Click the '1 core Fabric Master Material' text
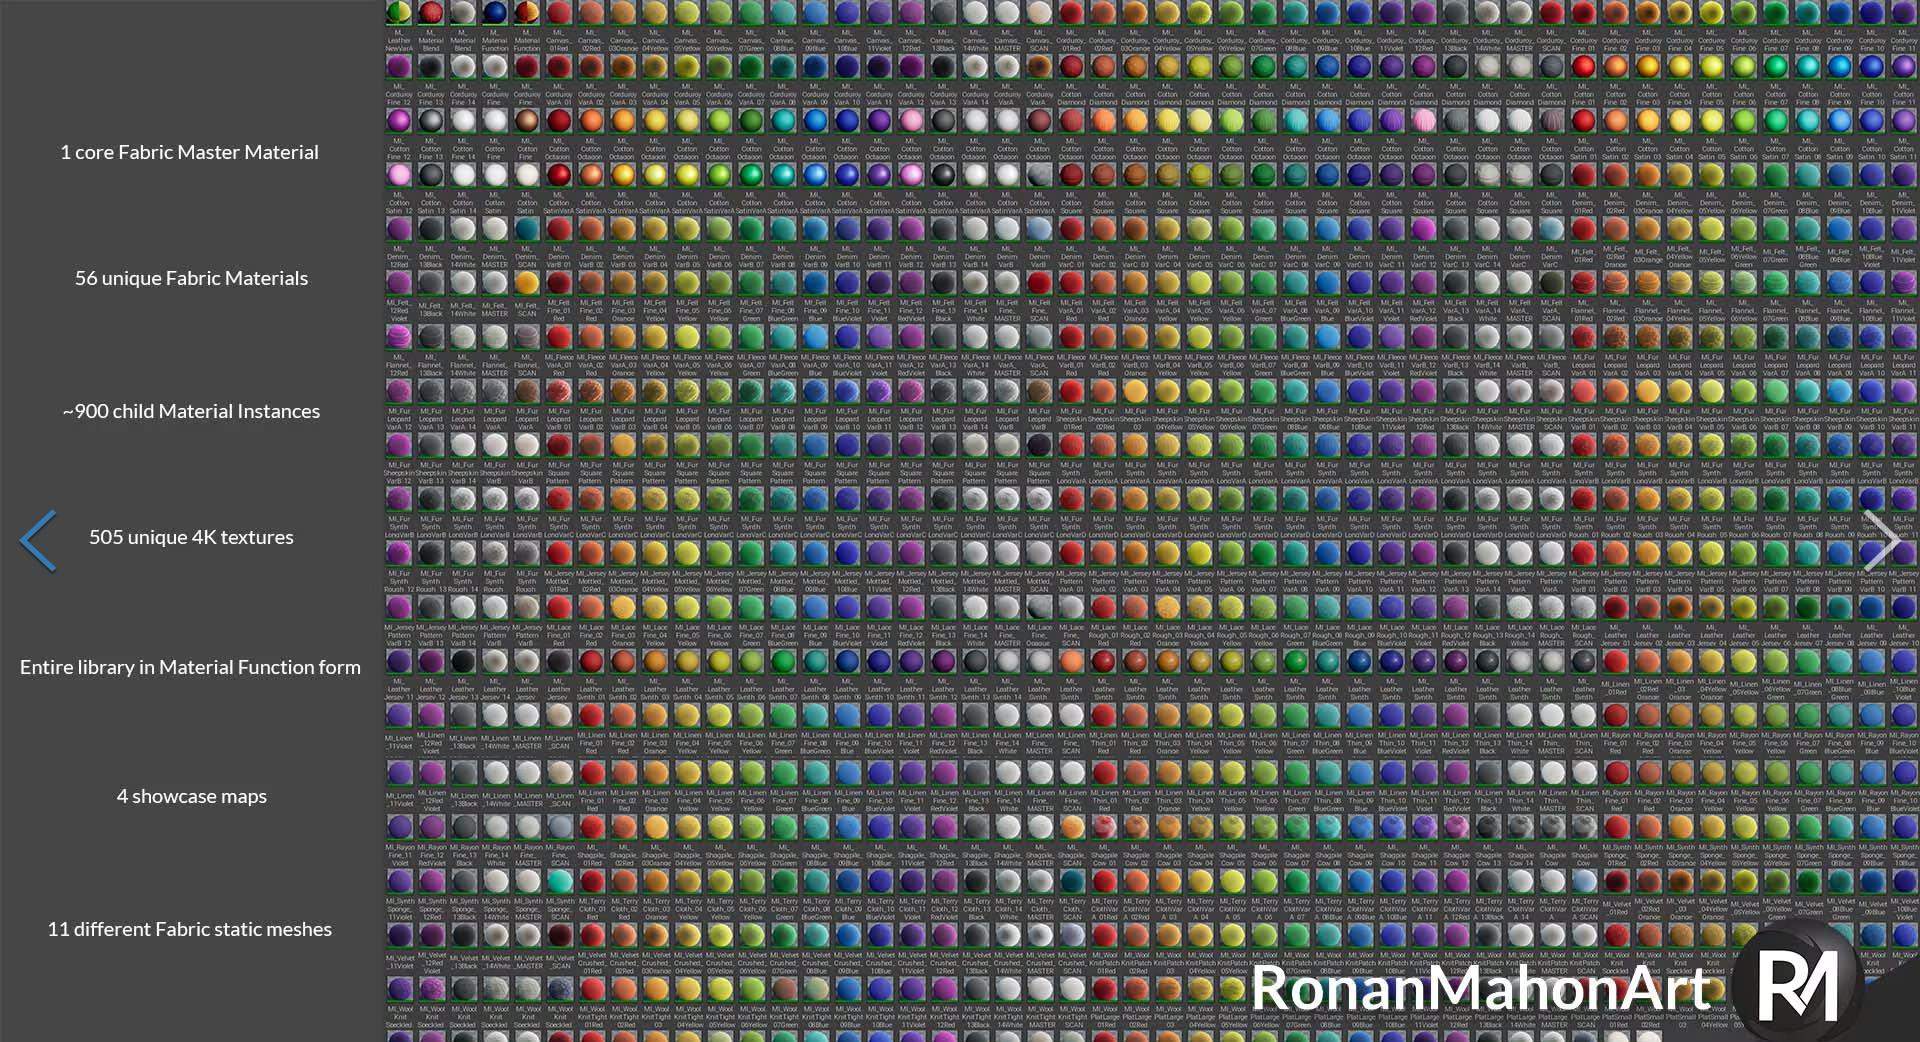The height and width of the screenshot is (1042, 1920). pos(189,152)
